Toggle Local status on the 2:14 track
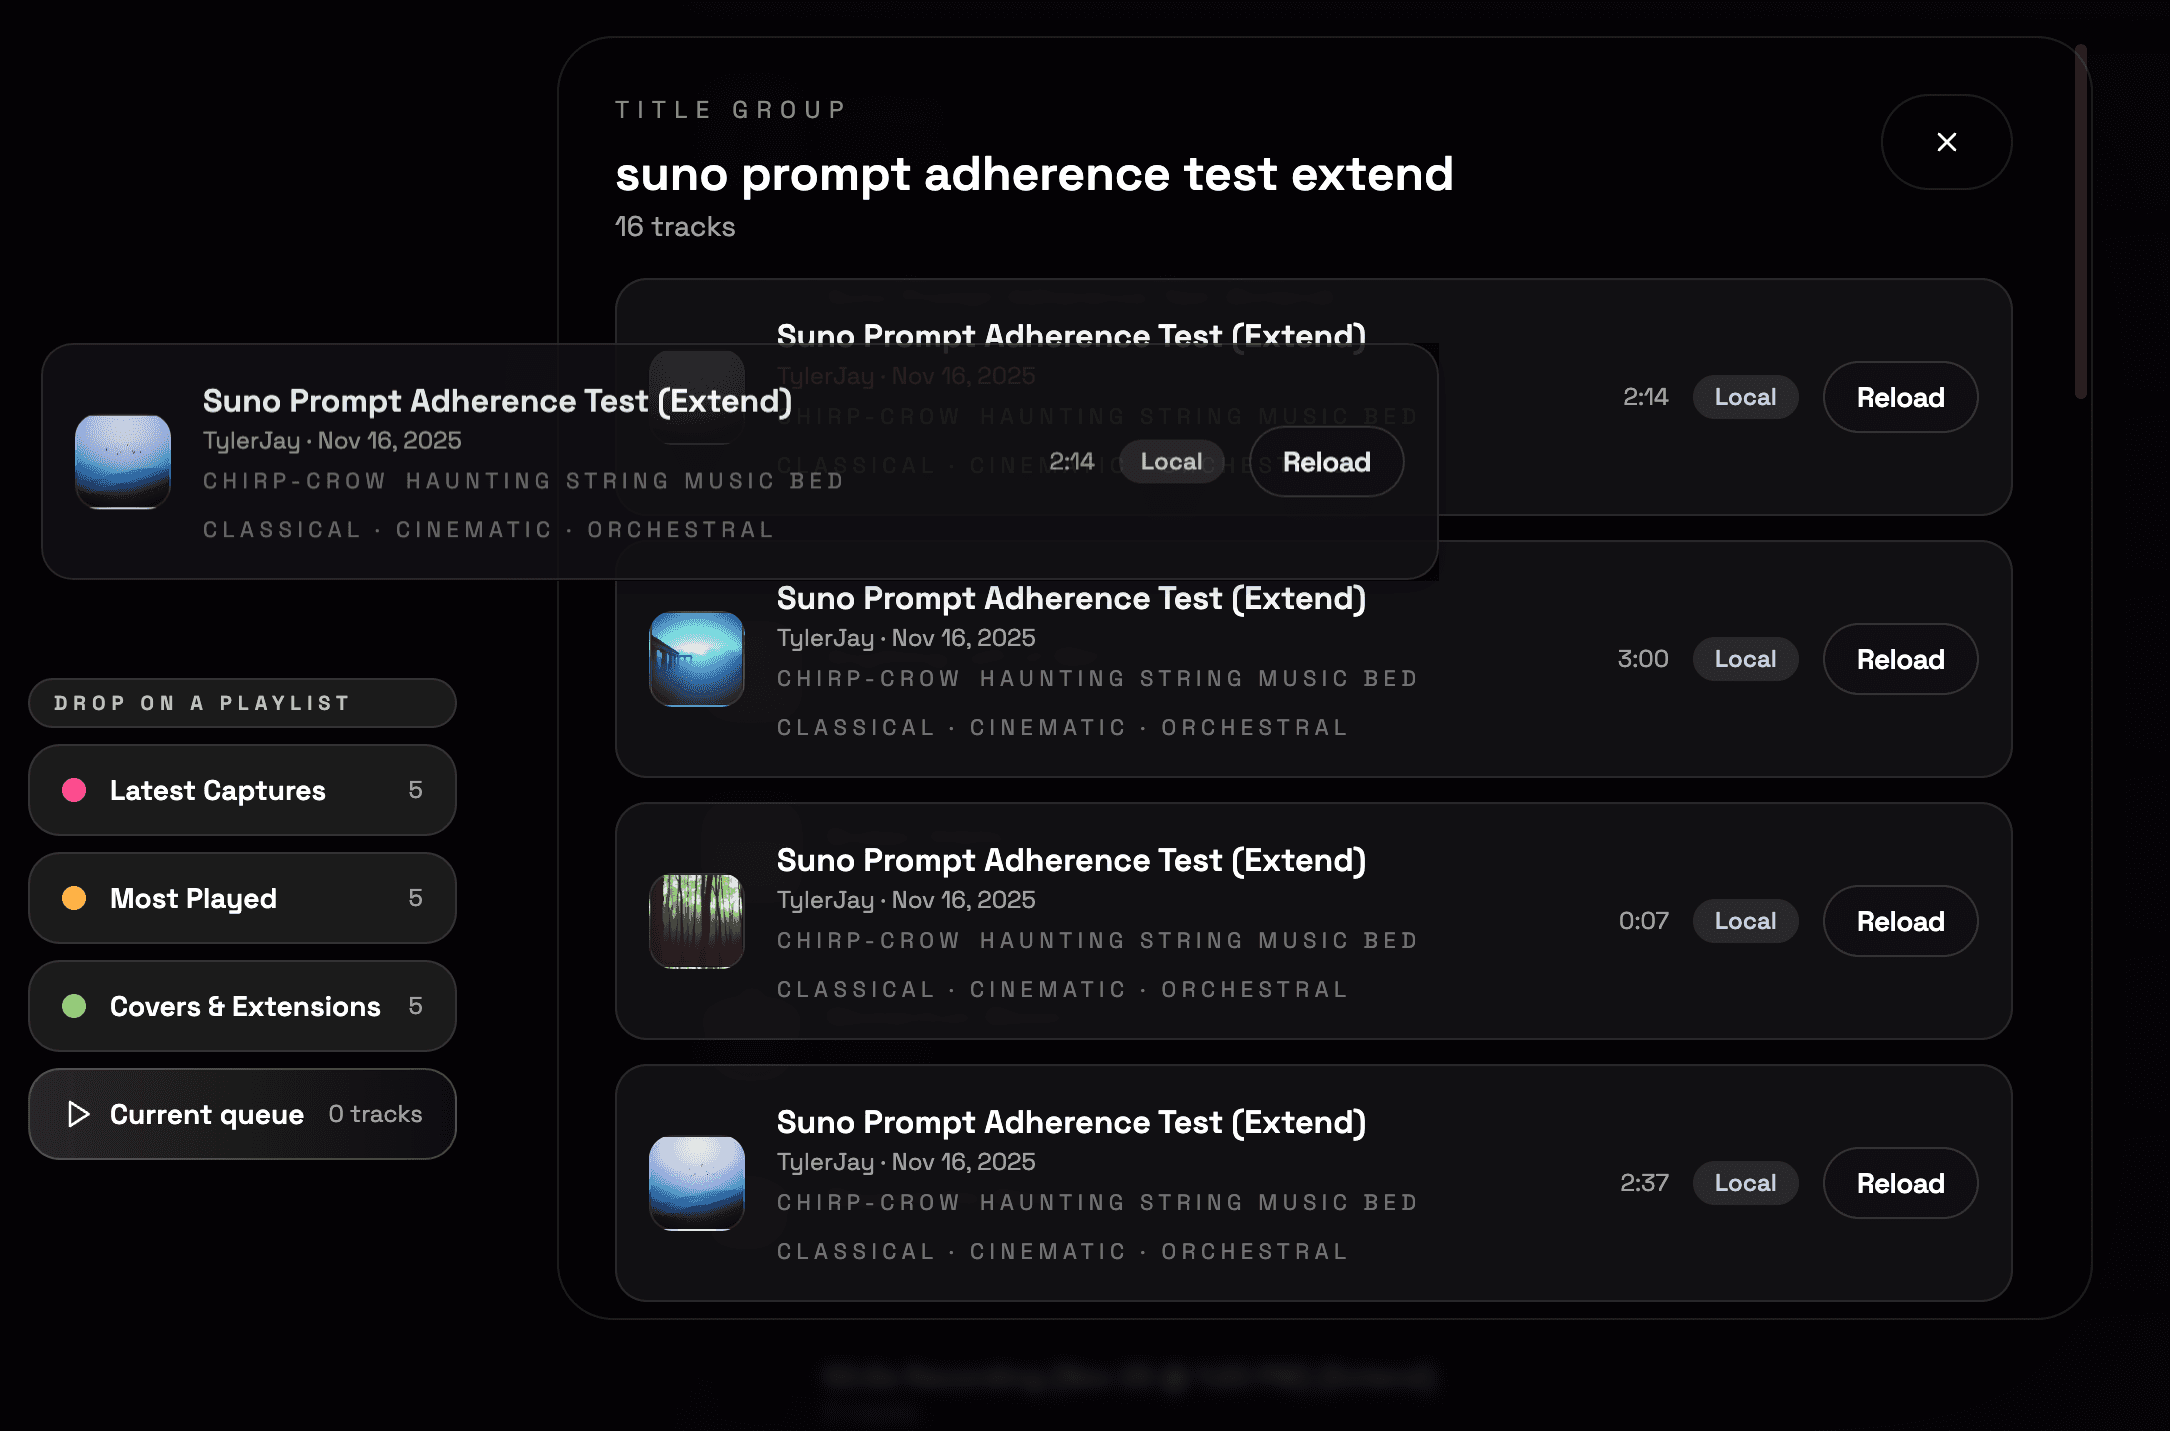Image resolution: width=2170 pixels, height=1431 pixels. click(x=1744, y=397)
